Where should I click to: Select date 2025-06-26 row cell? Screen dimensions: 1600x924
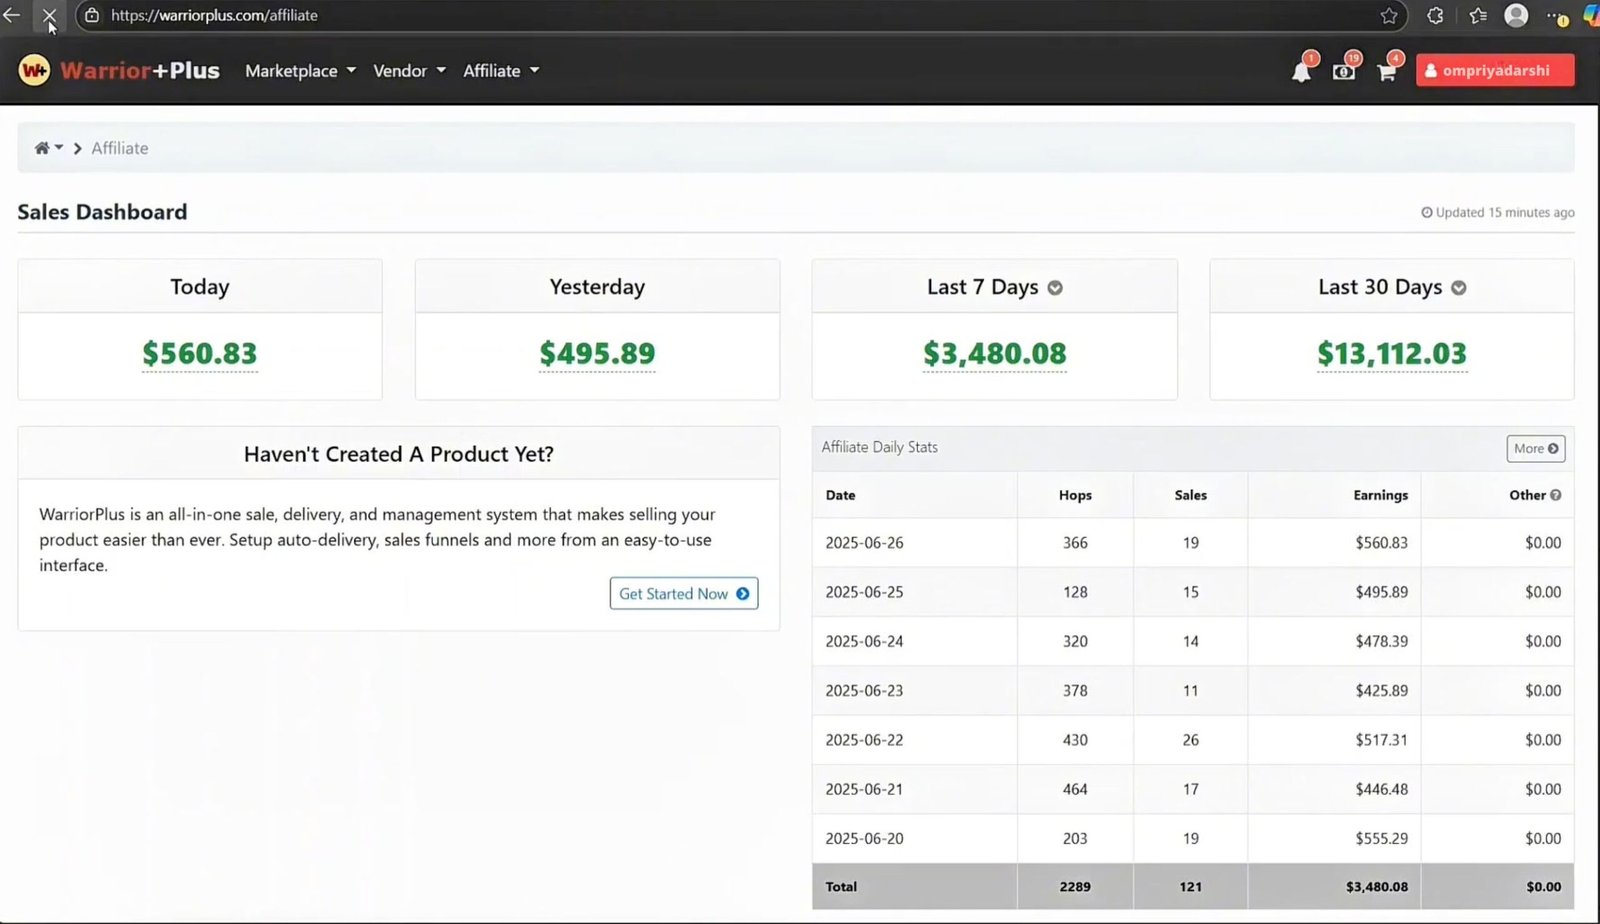[864, 543]
